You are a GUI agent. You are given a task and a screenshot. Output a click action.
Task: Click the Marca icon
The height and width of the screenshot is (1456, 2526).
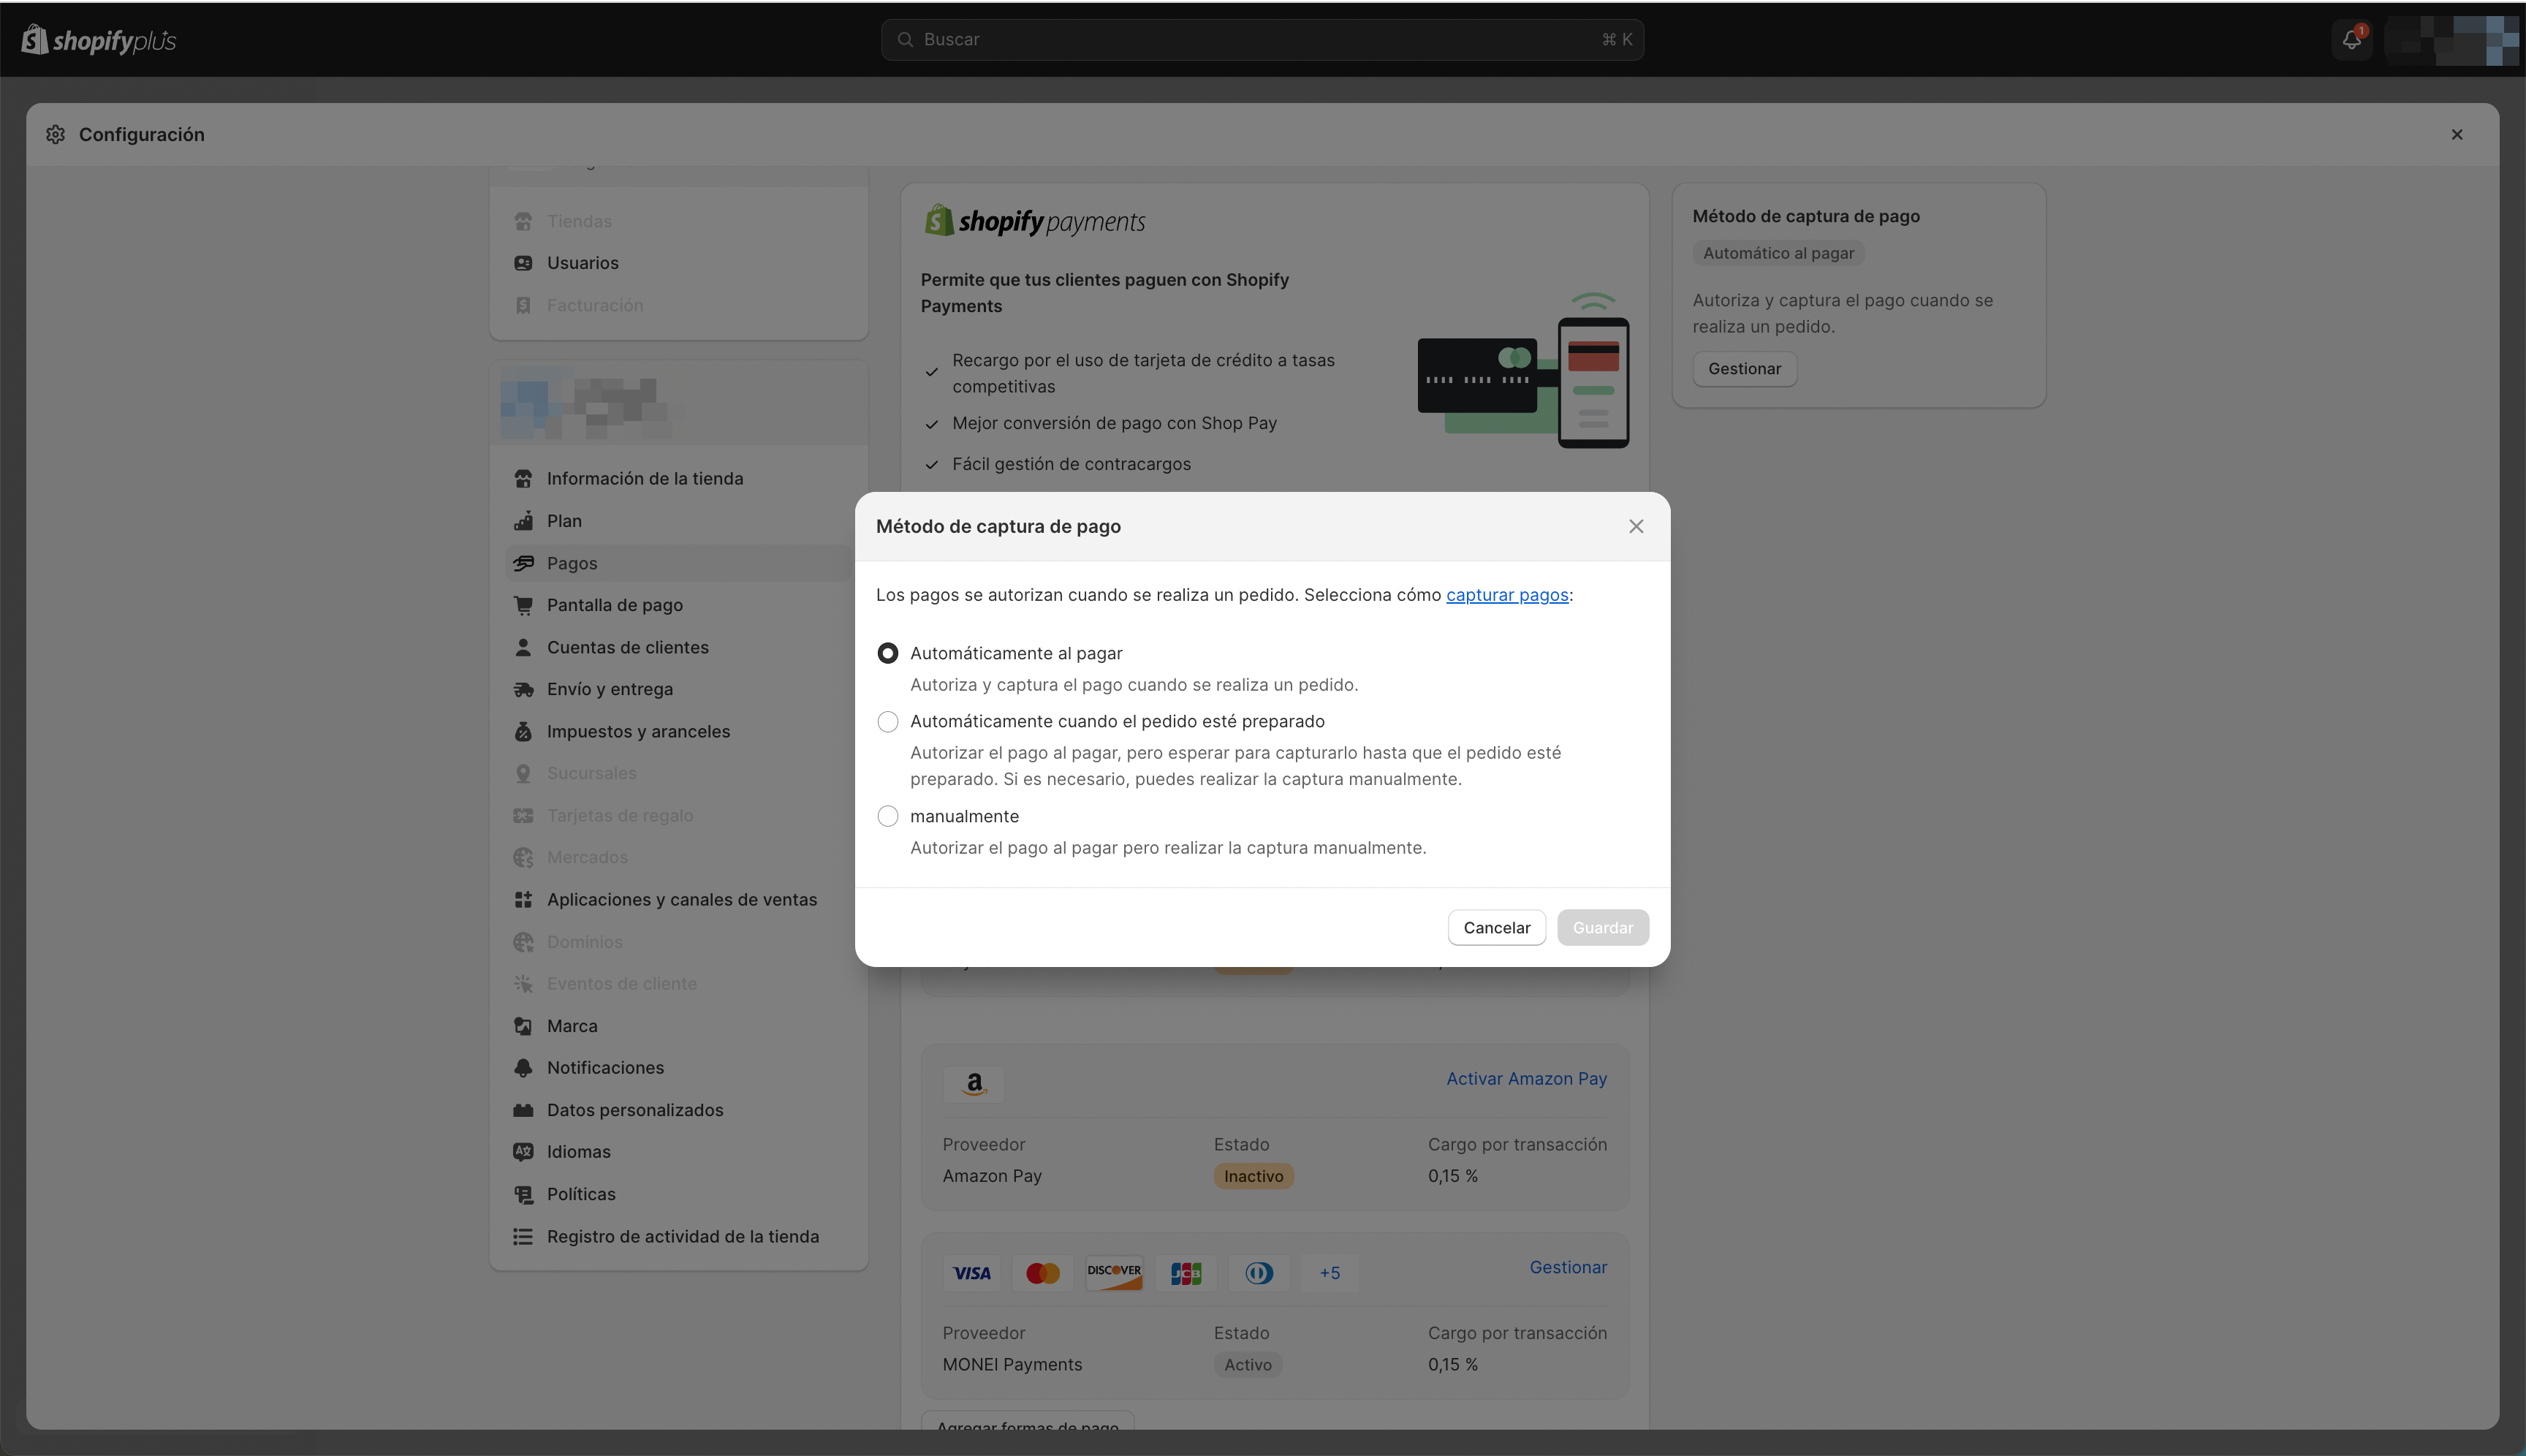coord(523,1026)
